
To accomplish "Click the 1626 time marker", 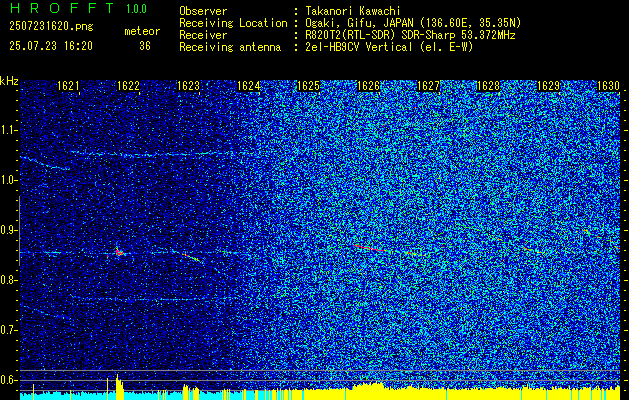I will point(368,86).
